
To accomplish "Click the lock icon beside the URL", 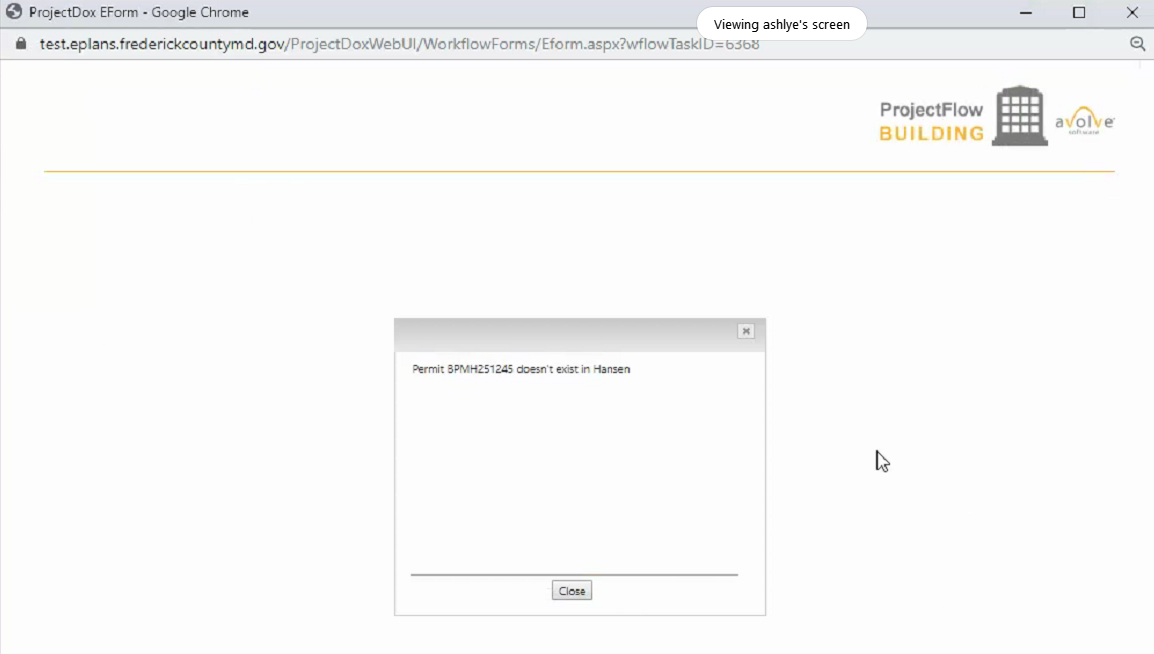I will pyautogui.click(x=21, y=44).
